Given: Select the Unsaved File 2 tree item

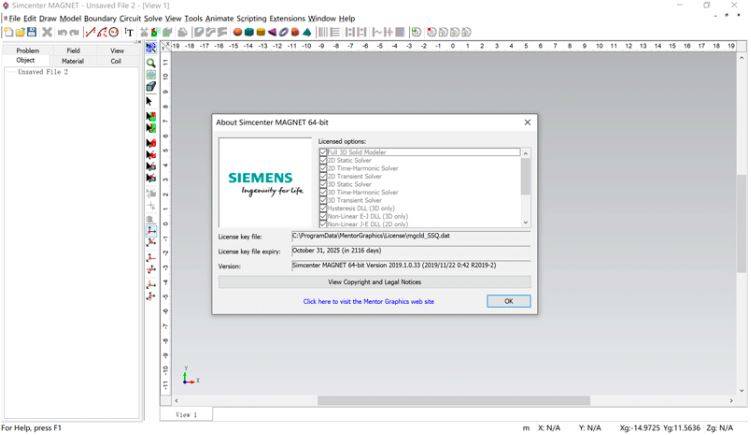Looking at the screenshot, I should pyautogui.click(x=43, y=72).
